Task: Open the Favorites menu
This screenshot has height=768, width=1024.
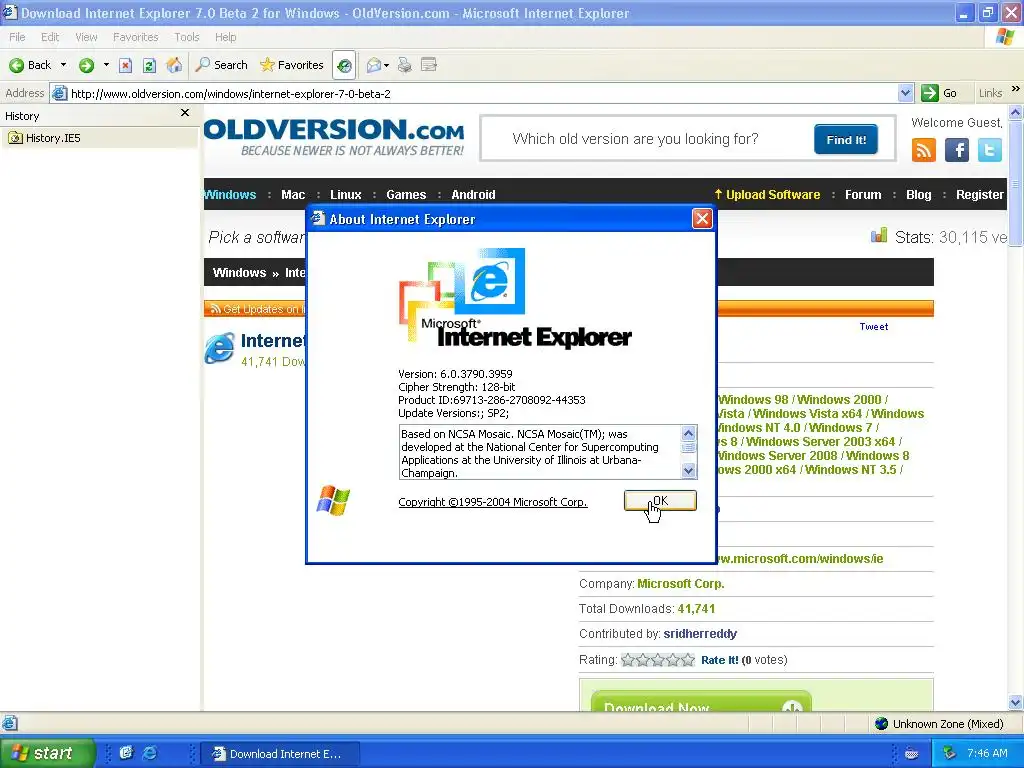Action: coord(135,37)
